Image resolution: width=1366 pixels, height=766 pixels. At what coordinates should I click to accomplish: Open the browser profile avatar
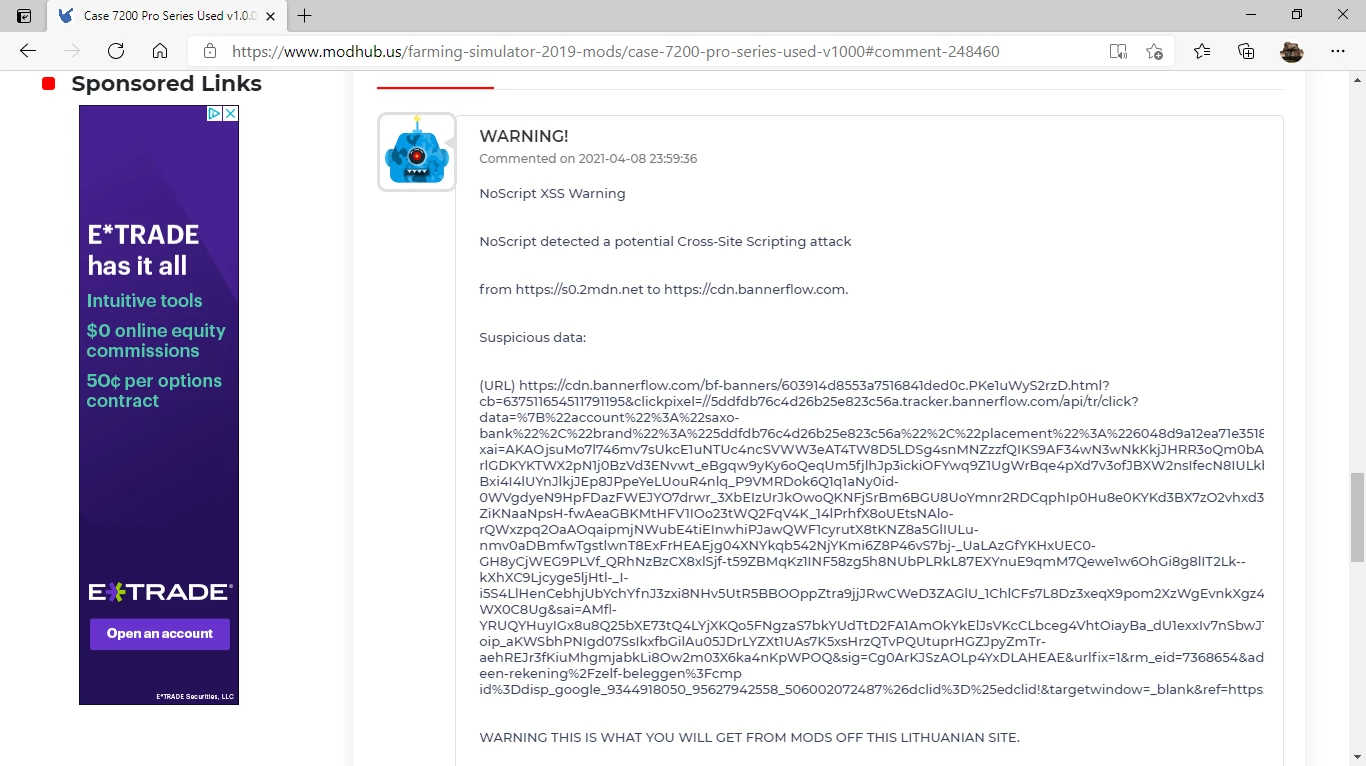pyautogui.click(x=1292, y=51)
